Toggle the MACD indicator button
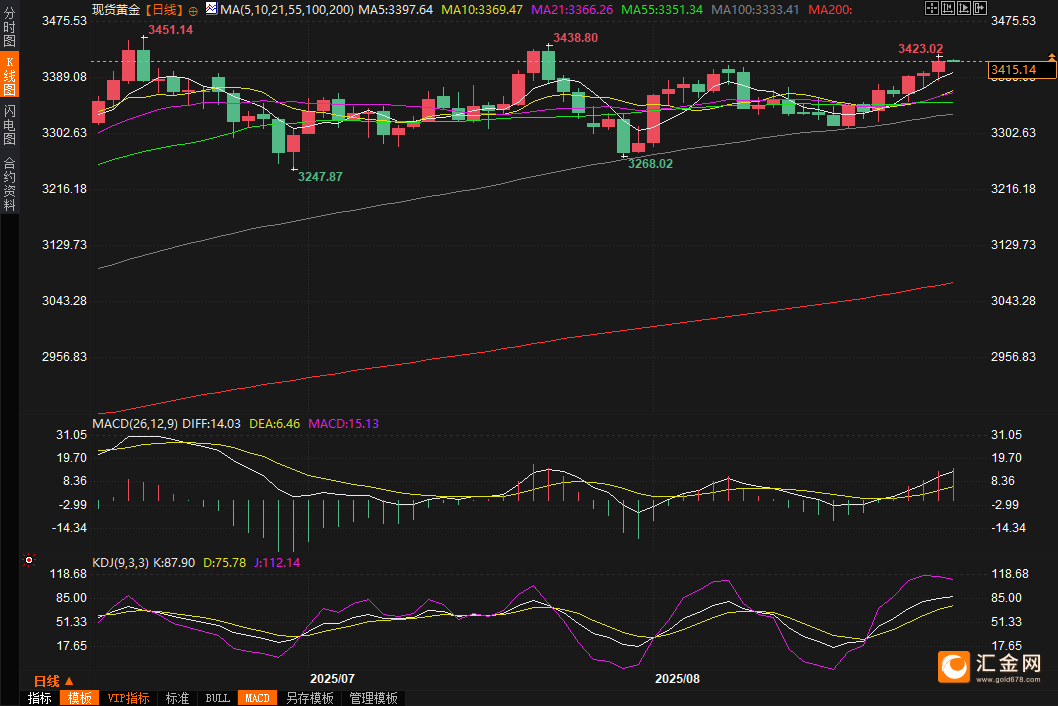Viewport: 1058px width, 706px height. (257, 698)
